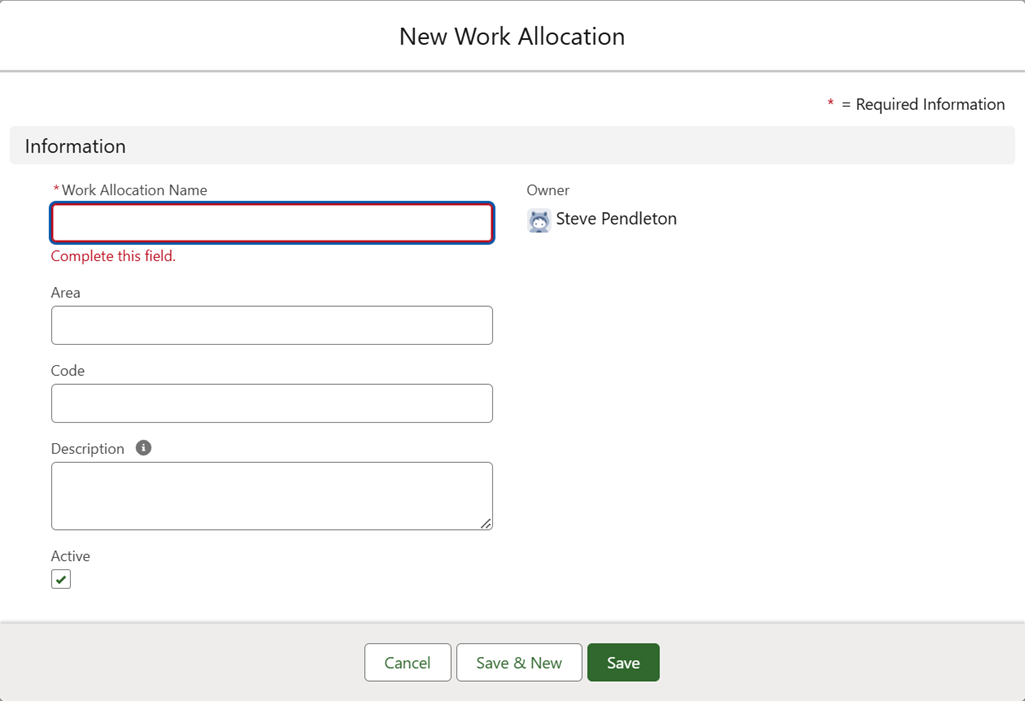Click the Work Allocation Name label
The image size is (1025, 701).
[134, 190]
